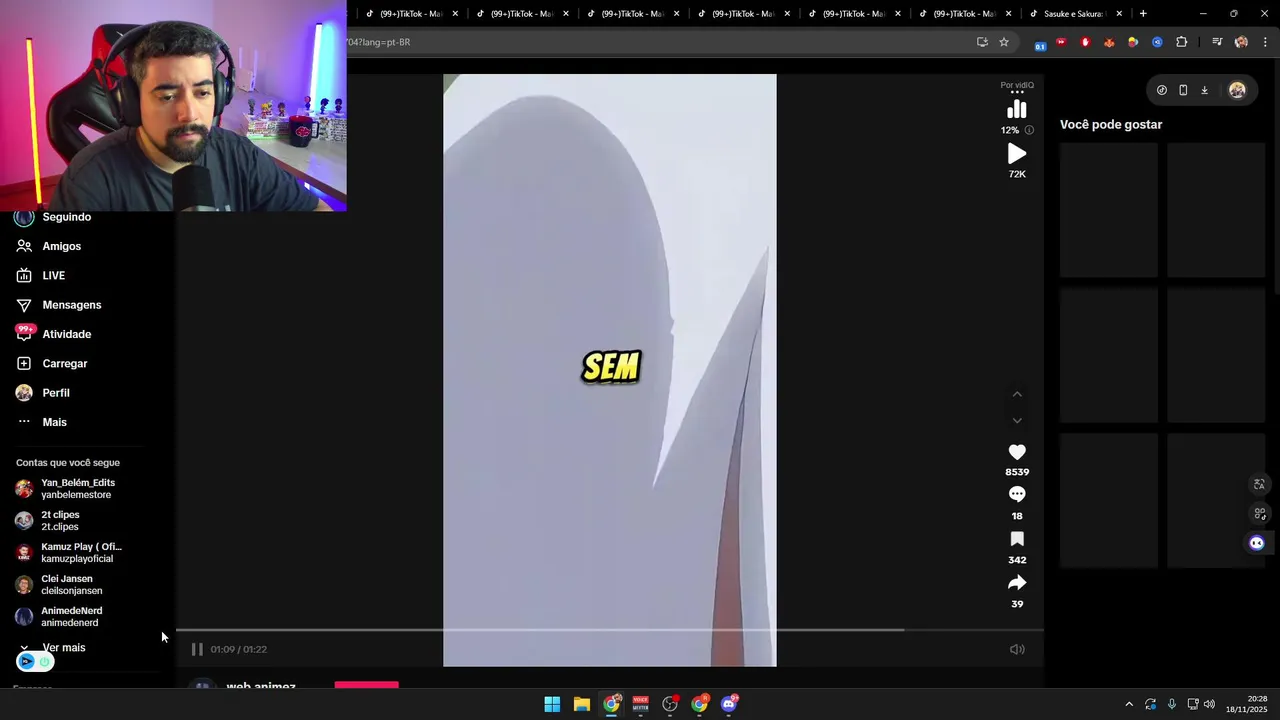The width and height of the screenshot is (1280, 720).
Task: Click the 72K play count icon
Action: (1017, 154)
